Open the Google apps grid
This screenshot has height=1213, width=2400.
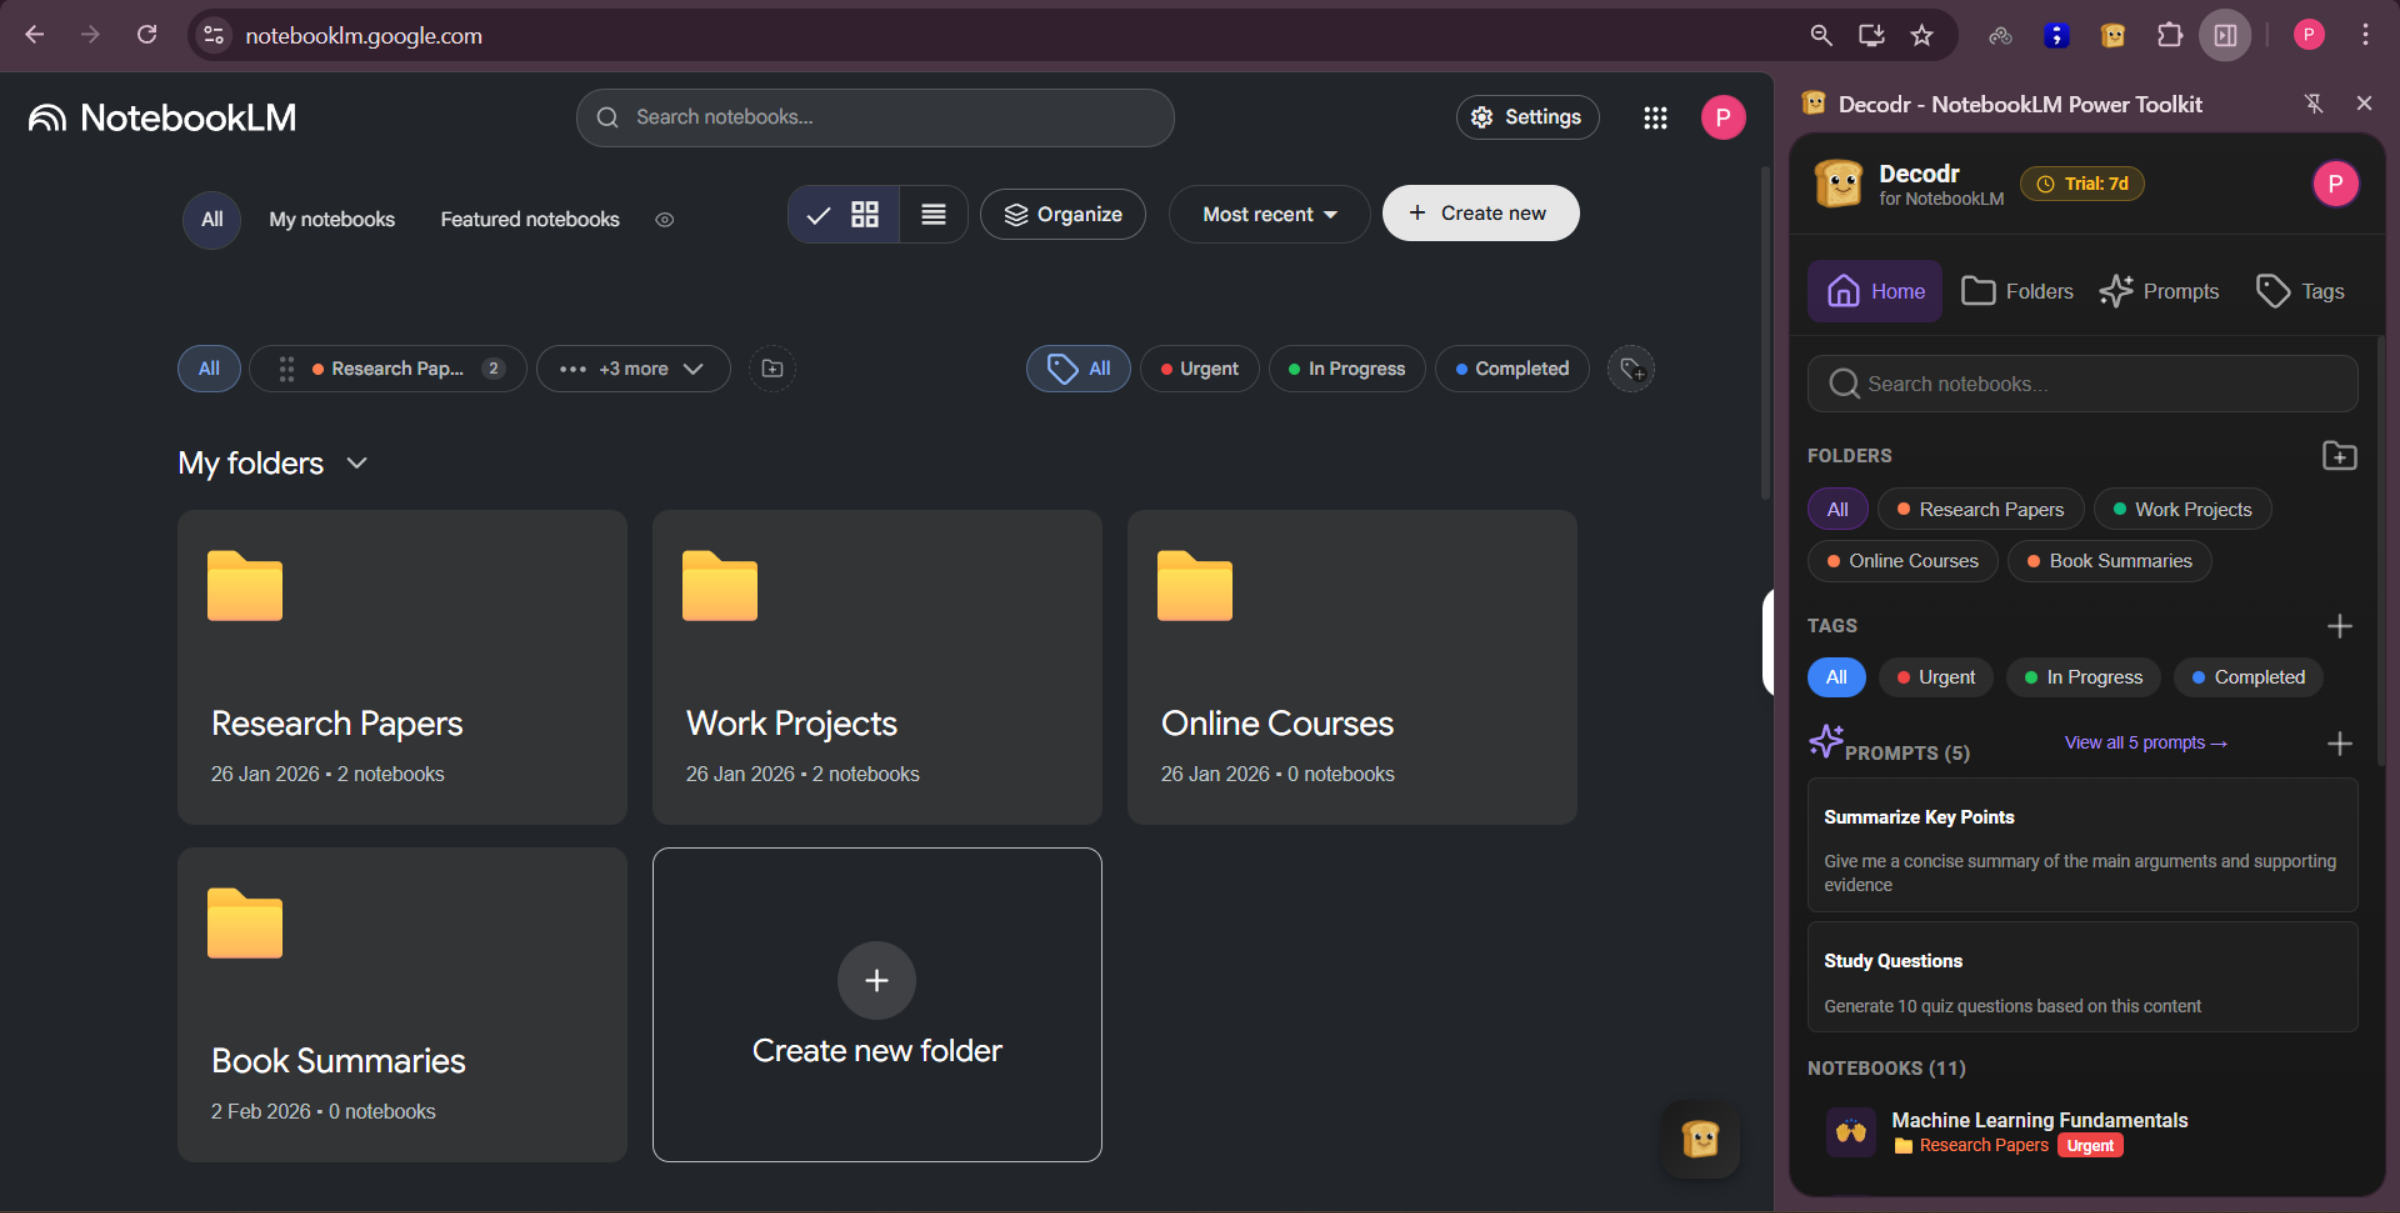[x=1655, y=117]
